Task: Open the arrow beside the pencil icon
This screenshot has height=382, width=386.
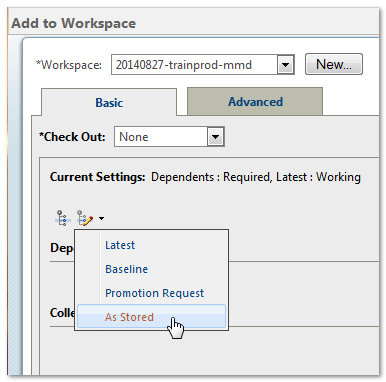Action: [101, 219]
